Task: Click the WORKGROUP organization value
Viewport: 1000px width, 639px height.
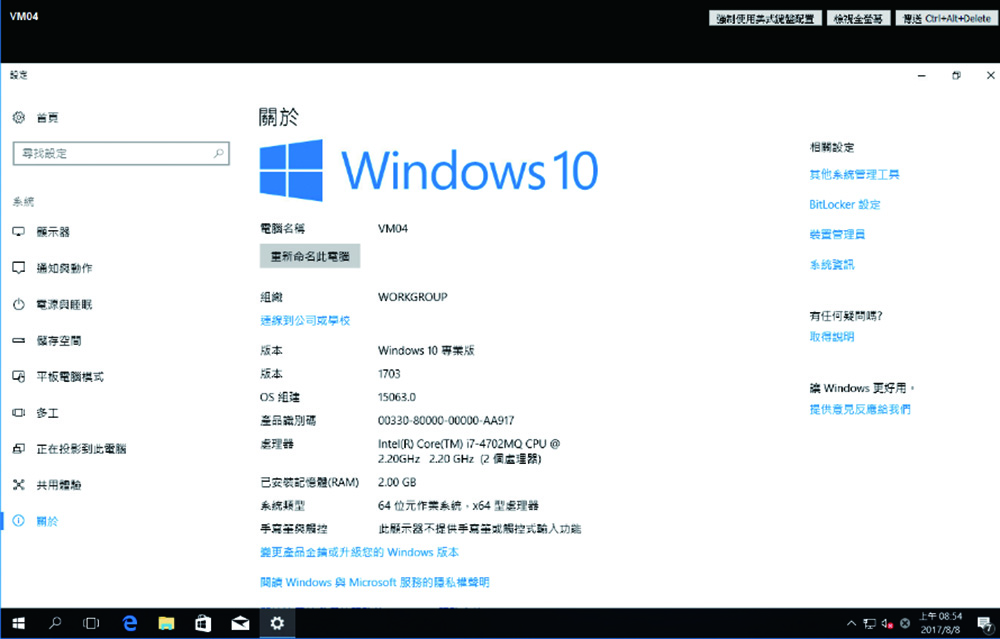Action: point(413,297)
